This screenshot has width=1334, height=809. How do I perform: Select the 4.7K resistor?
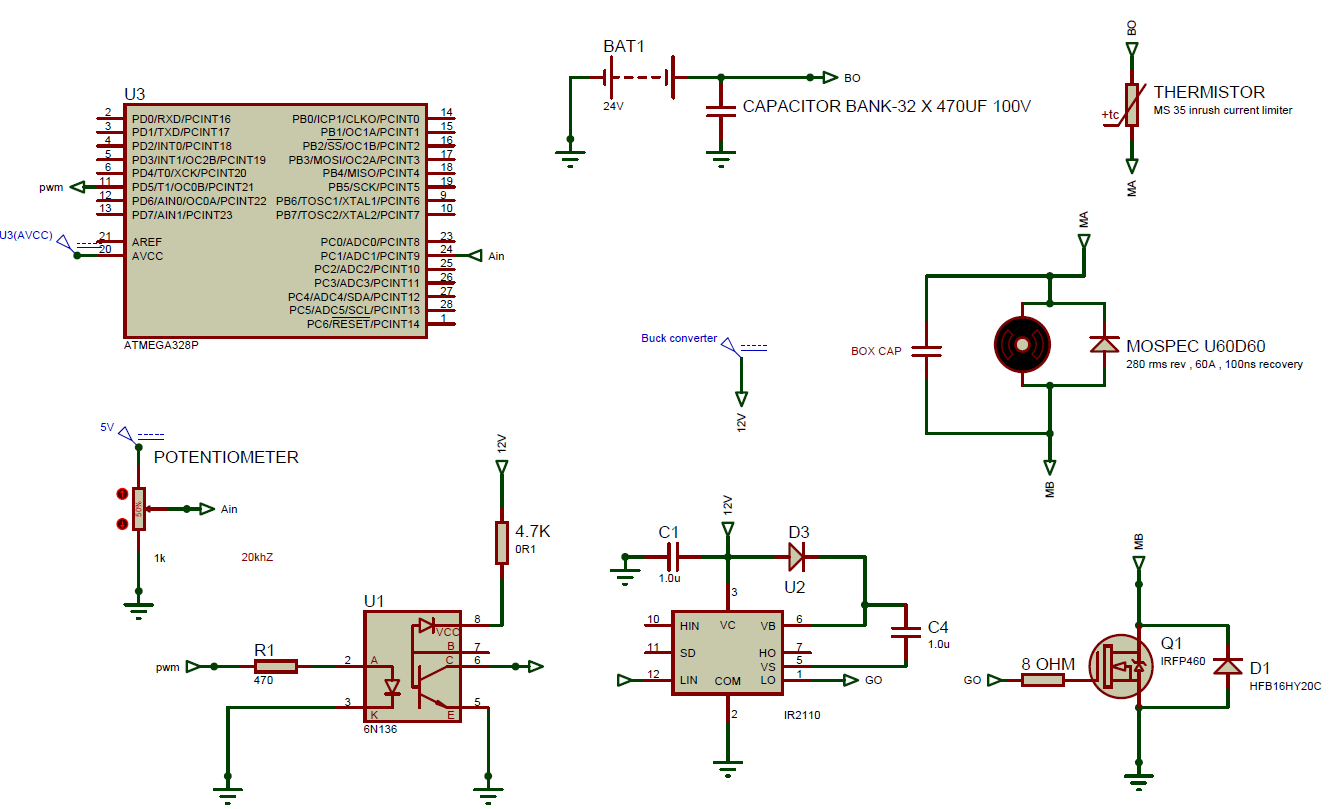point(502,541)
